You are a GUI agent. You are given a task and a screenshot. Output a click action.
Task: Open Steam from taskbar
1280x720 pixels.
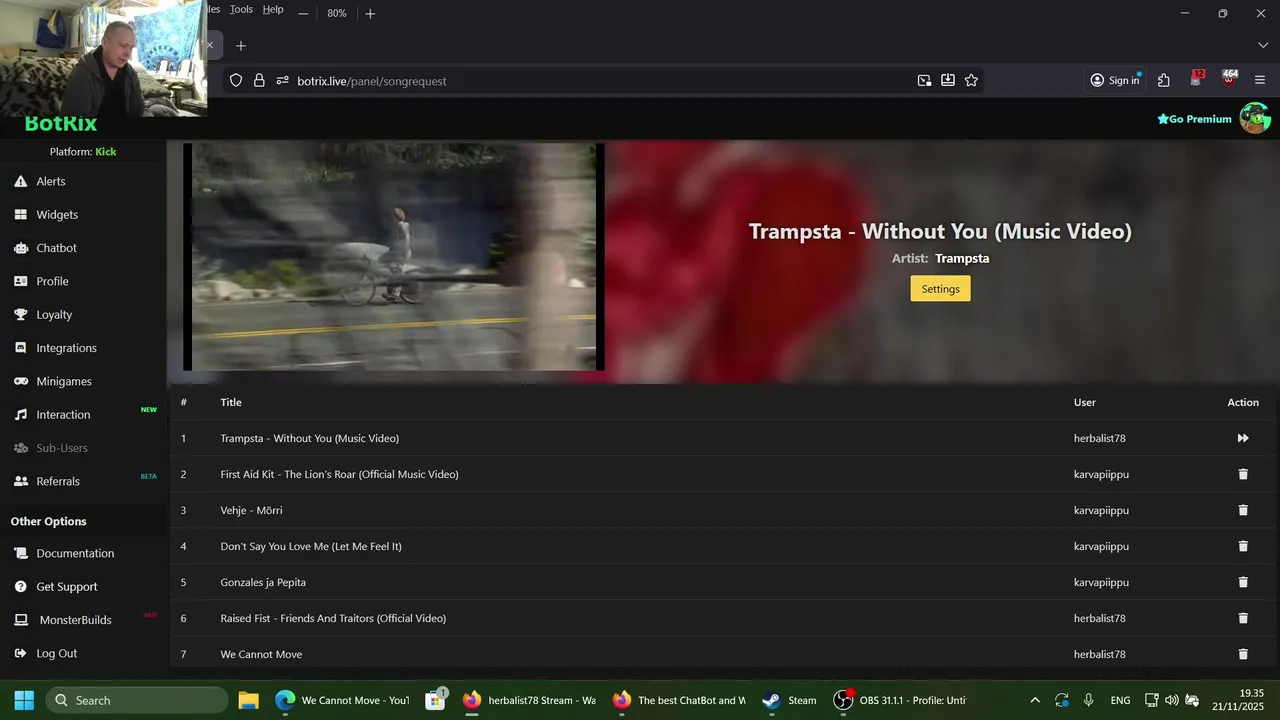[x=789, y=700]
